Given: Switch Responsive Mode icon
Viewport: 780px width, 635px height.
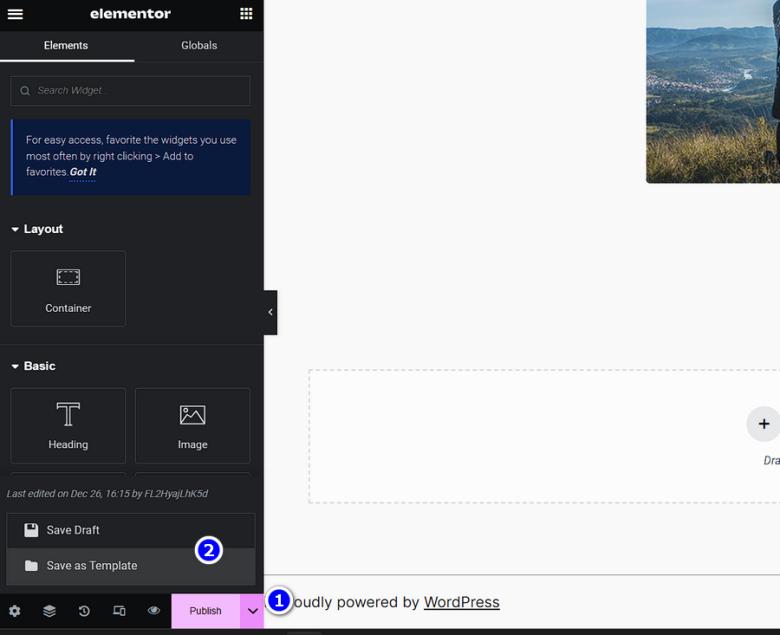Looking at the screenshot, I should coord(119,611).
